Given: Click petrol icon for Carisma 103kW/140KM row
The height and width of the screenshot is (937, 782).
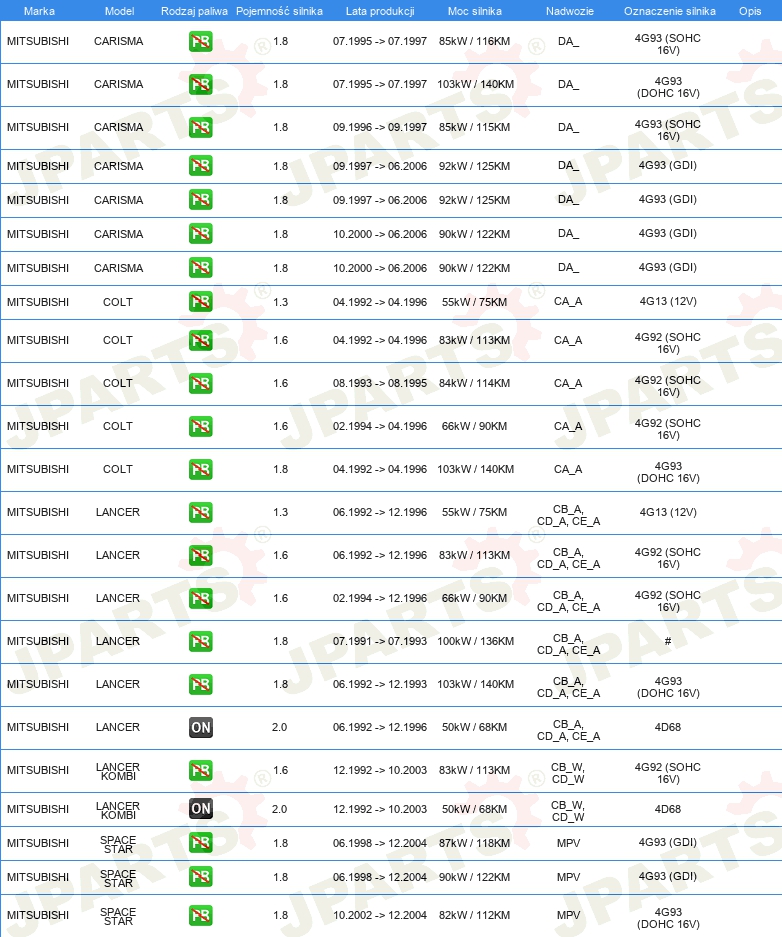Looking at the screenshot, I should (201, 84).
